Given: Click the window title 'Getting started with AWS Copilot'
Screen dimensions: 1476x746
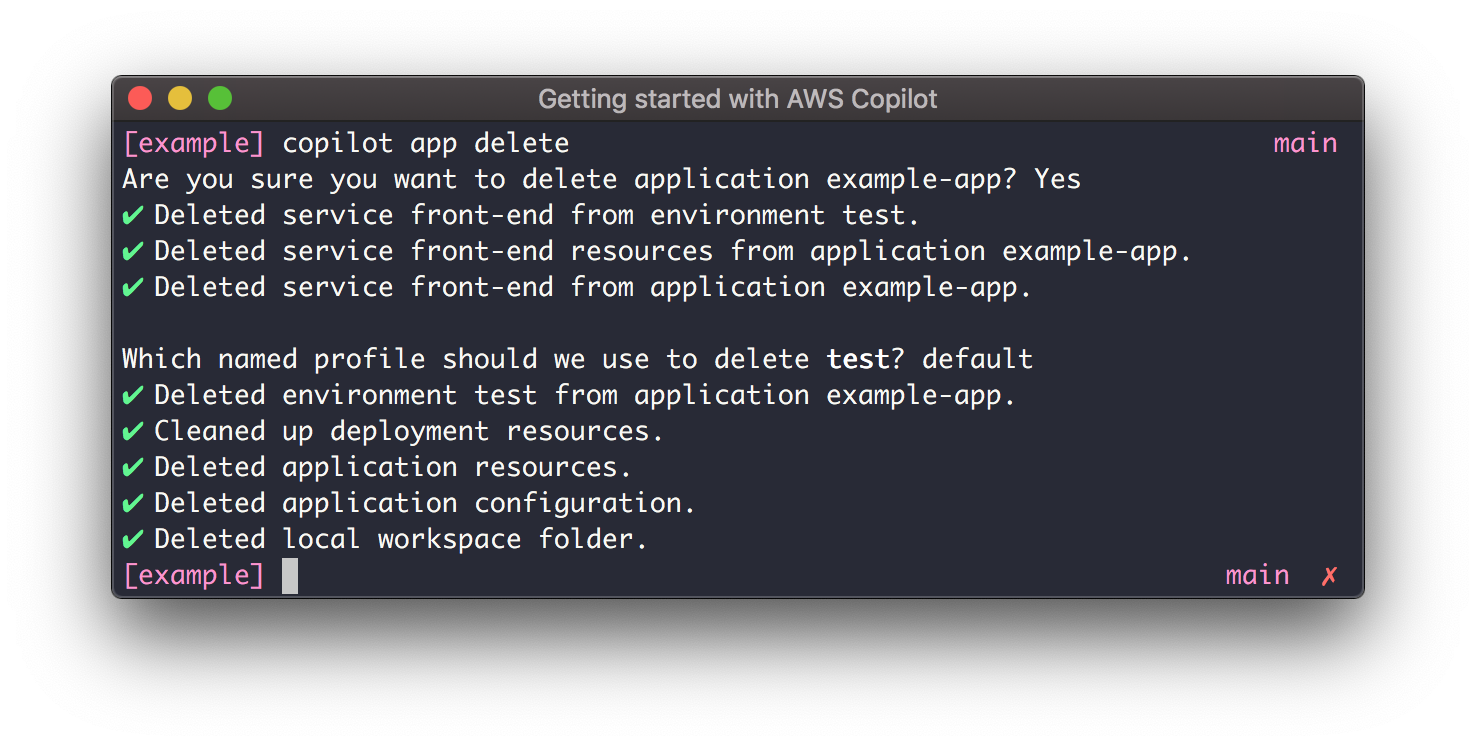Looking at the screenshot, I should pyautogui.click(x=738, y=99).
